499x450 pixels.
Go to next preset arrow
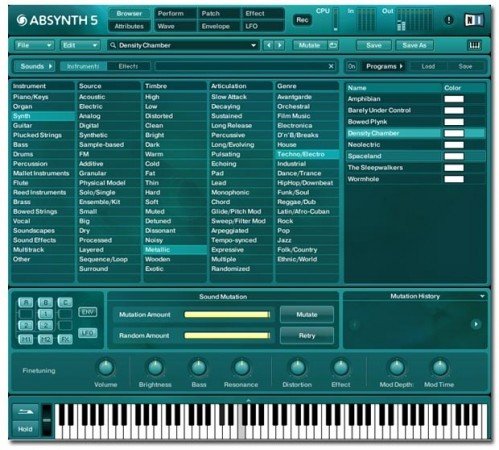click(x=280, y=45)
